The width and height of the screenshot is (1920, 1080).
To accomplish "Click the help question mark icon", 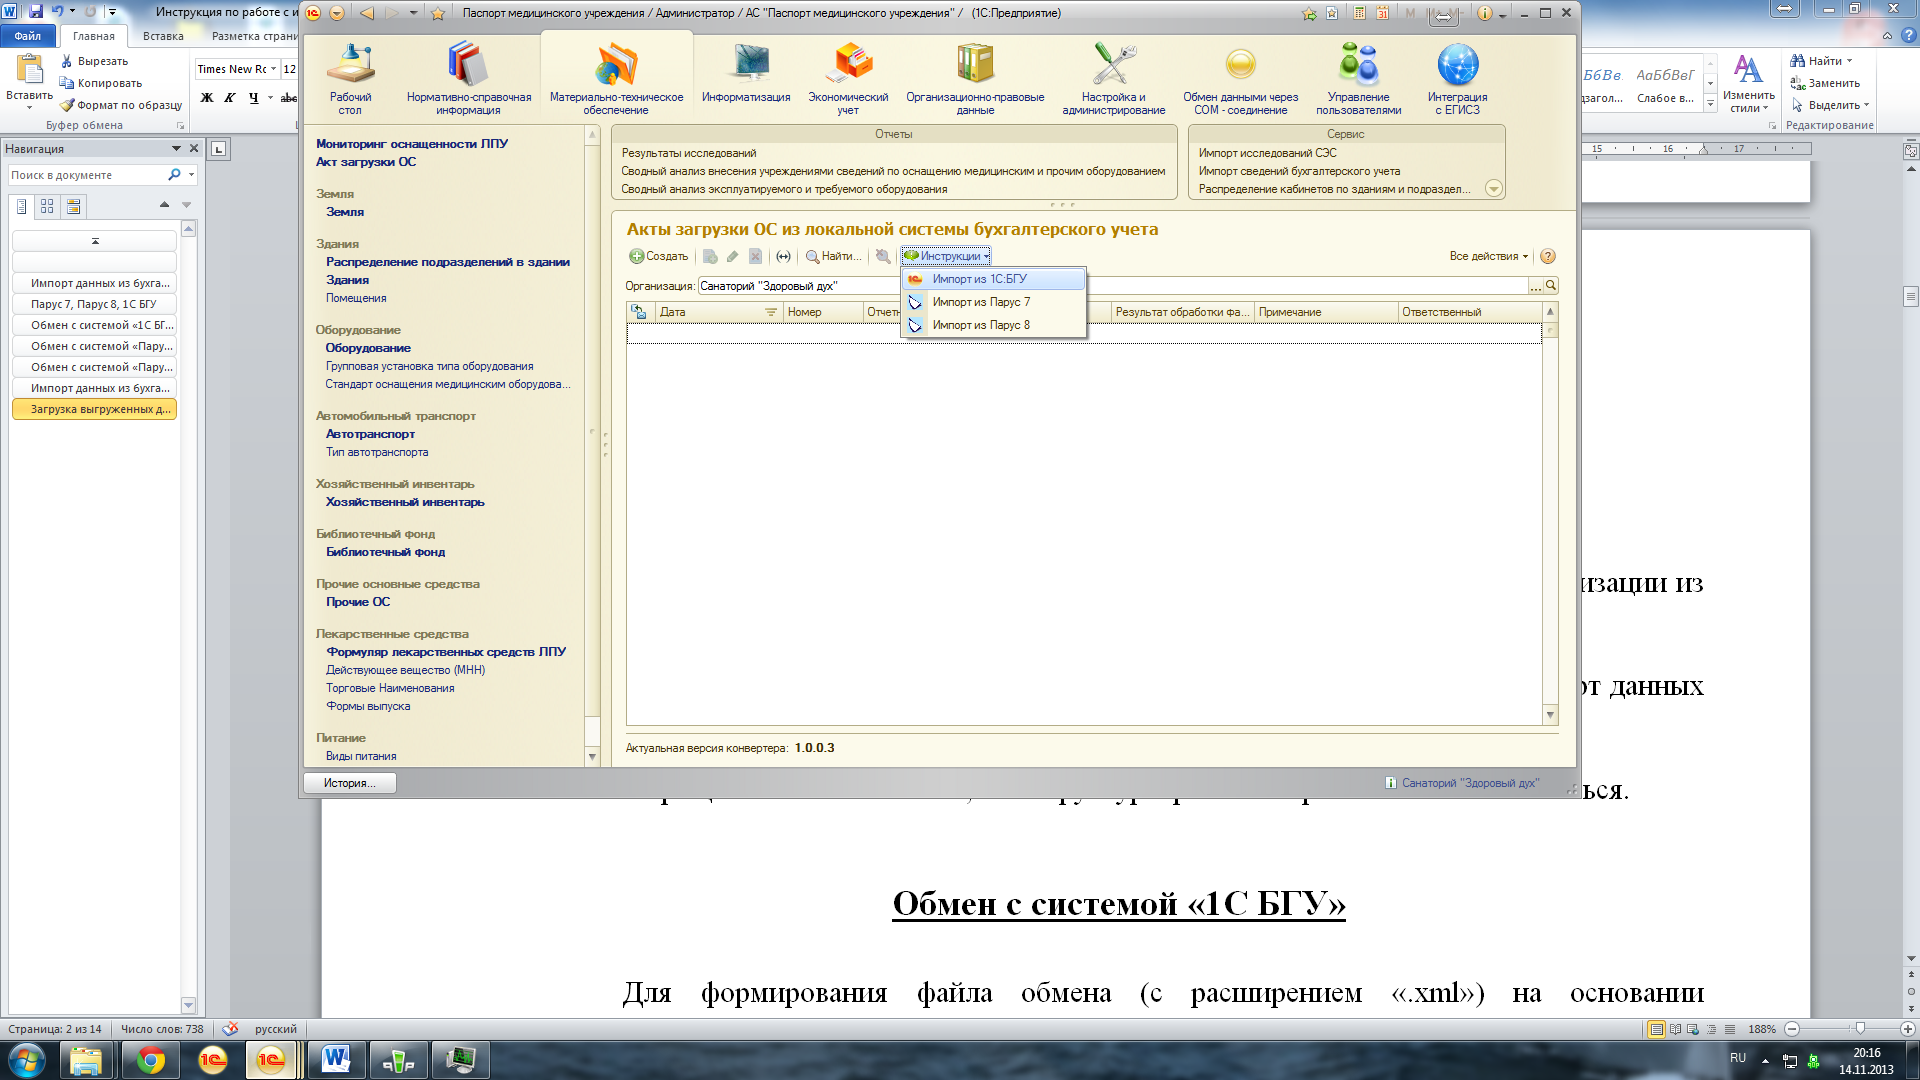I will pyautogui.click(x=1548, y=256).
